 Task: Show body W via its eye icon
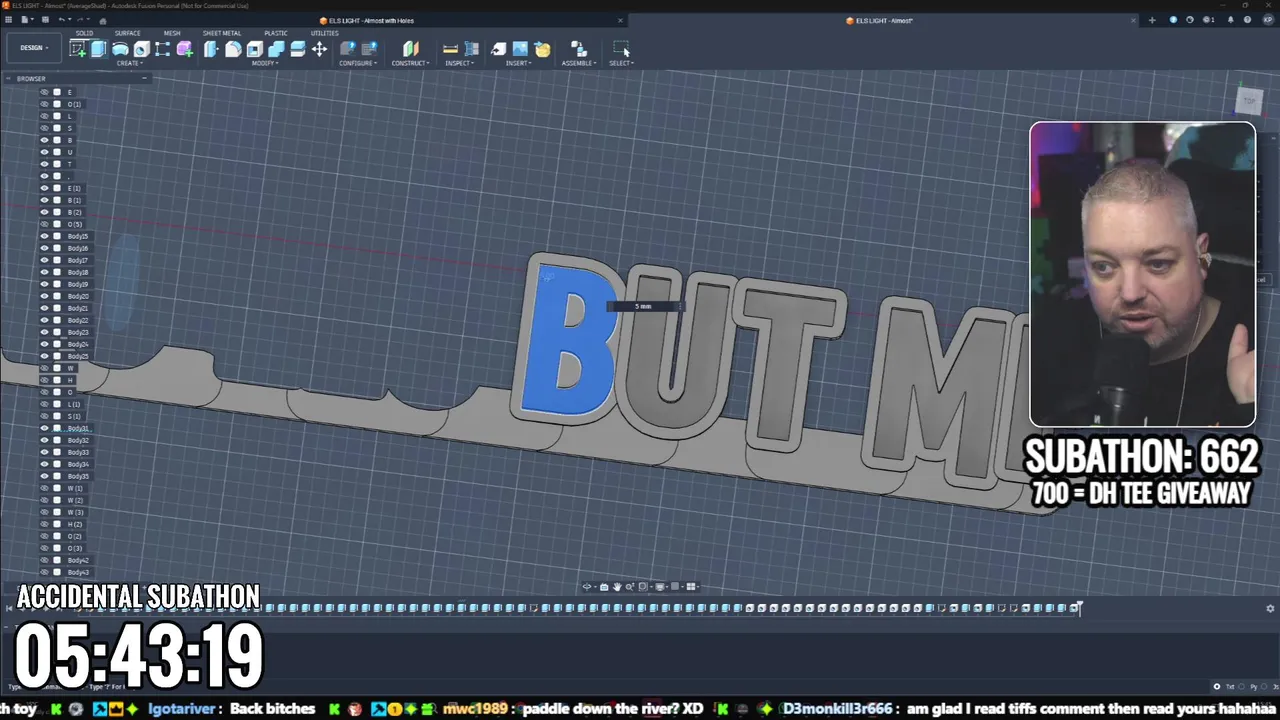coord(44,368)
